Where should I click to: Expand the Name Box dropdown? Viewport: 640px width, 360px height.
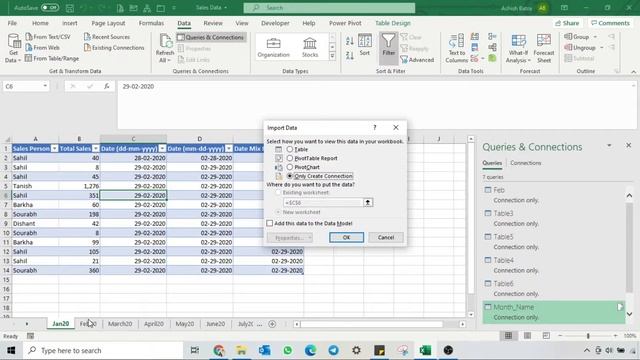click(x=45, y=86)
